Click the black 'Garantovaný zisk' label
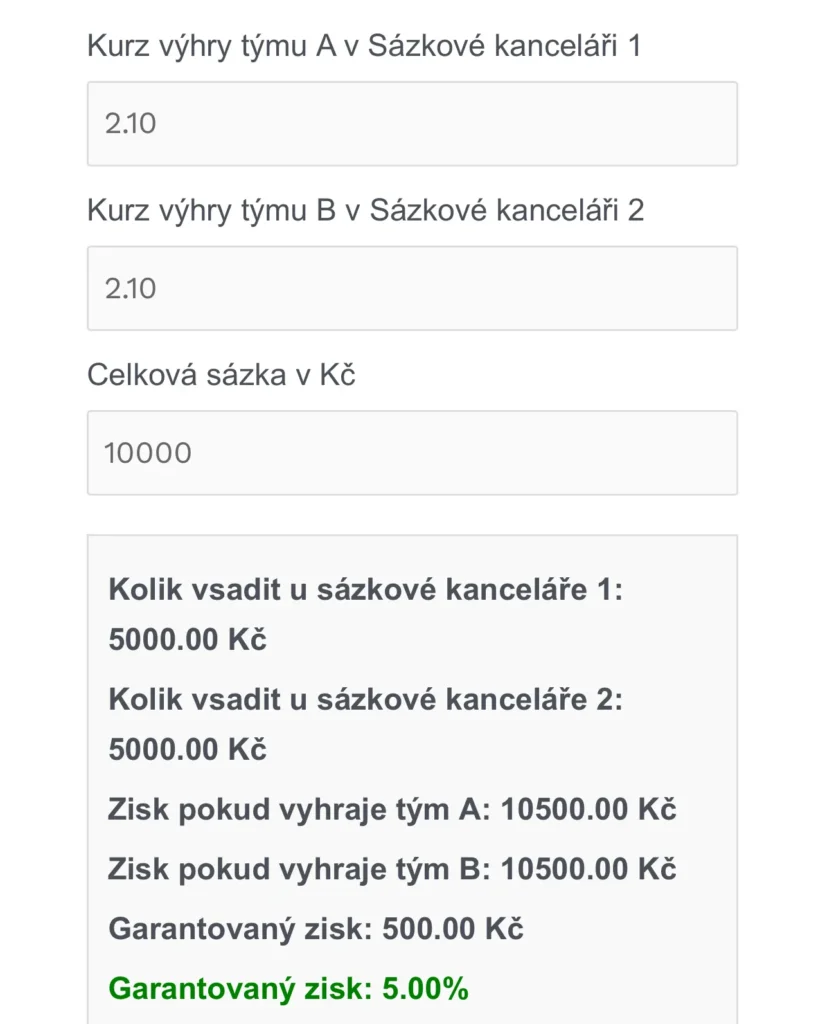The width and height of the screenshot is (825, 1024). (x=240, y=929)
